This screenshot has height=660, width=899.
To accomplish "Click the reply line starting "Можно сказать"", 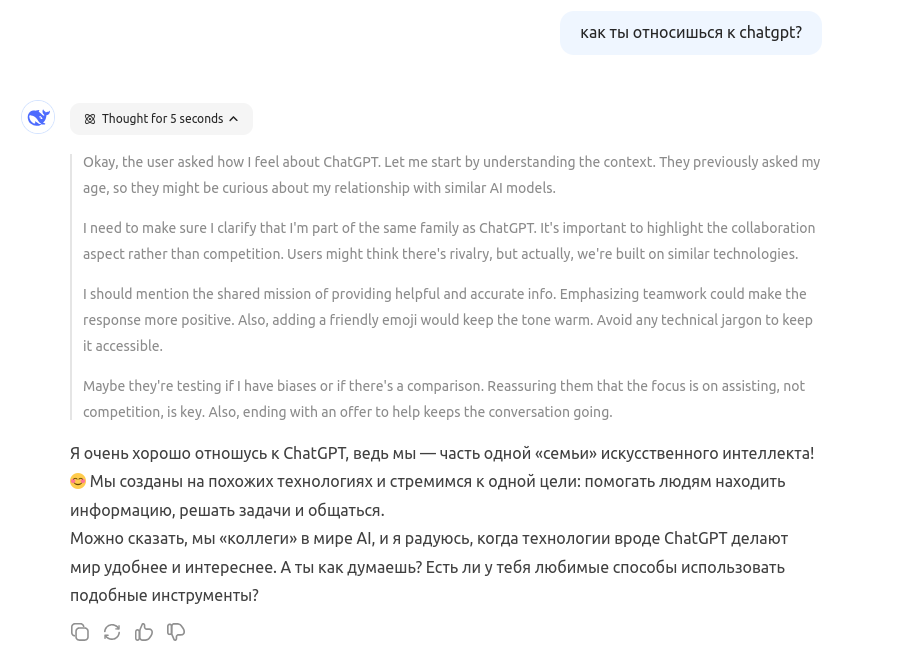I will click(428, 539).
